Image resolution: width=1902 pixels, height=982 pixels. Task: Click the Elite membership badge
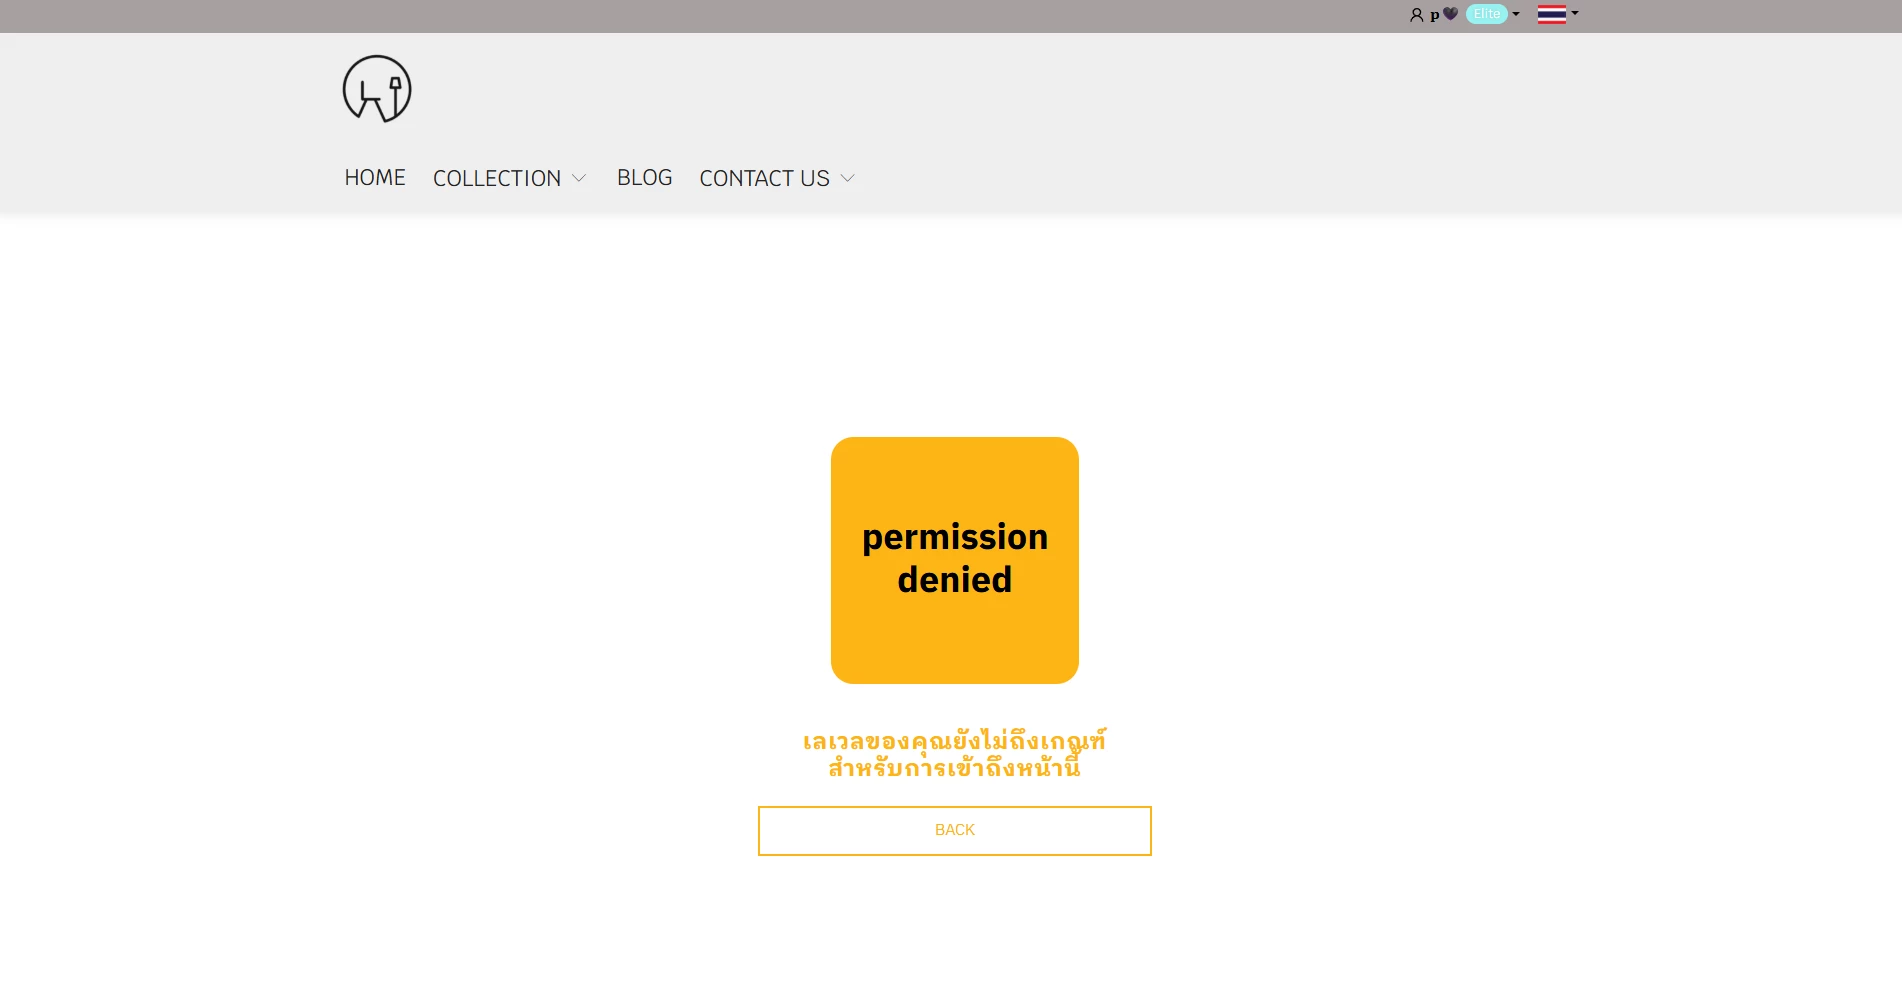1486,14
